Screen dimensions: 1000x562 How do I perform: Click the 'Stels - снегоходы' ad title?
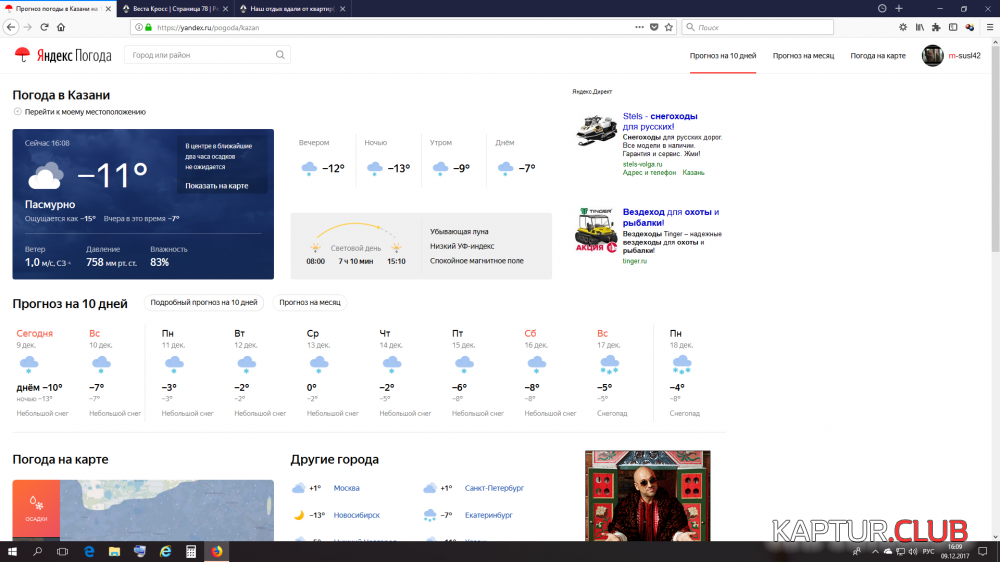pos(660,121)
